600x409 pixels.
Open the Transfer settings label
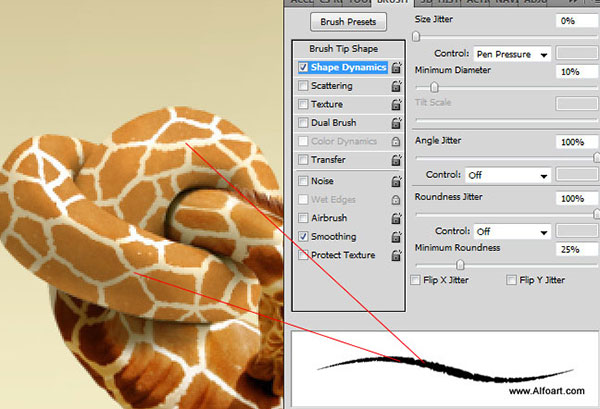click(x=328, y=160)
